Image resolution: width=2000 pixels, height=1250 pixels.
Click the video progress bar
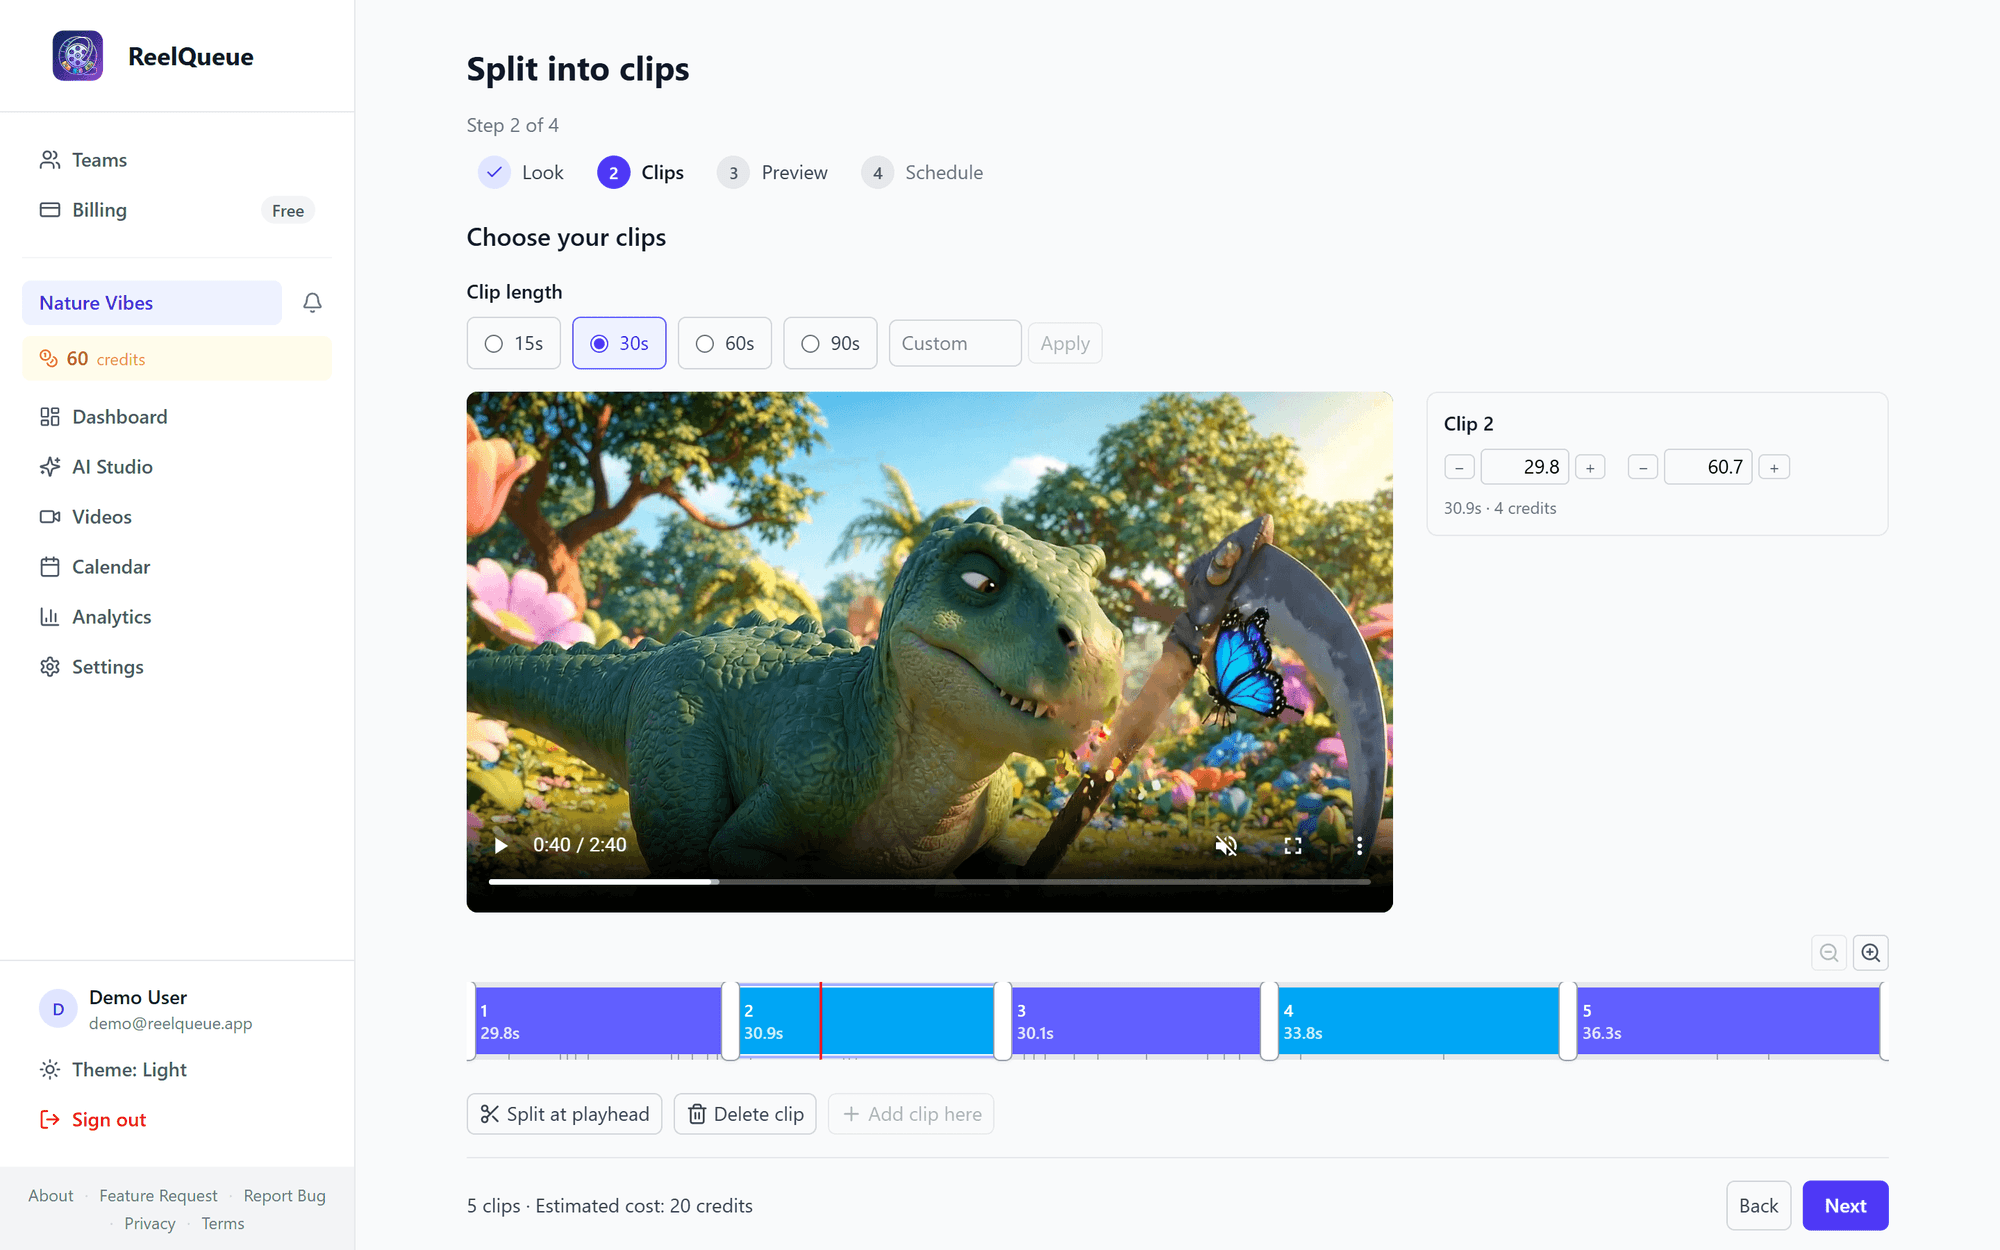click(929, 882)
